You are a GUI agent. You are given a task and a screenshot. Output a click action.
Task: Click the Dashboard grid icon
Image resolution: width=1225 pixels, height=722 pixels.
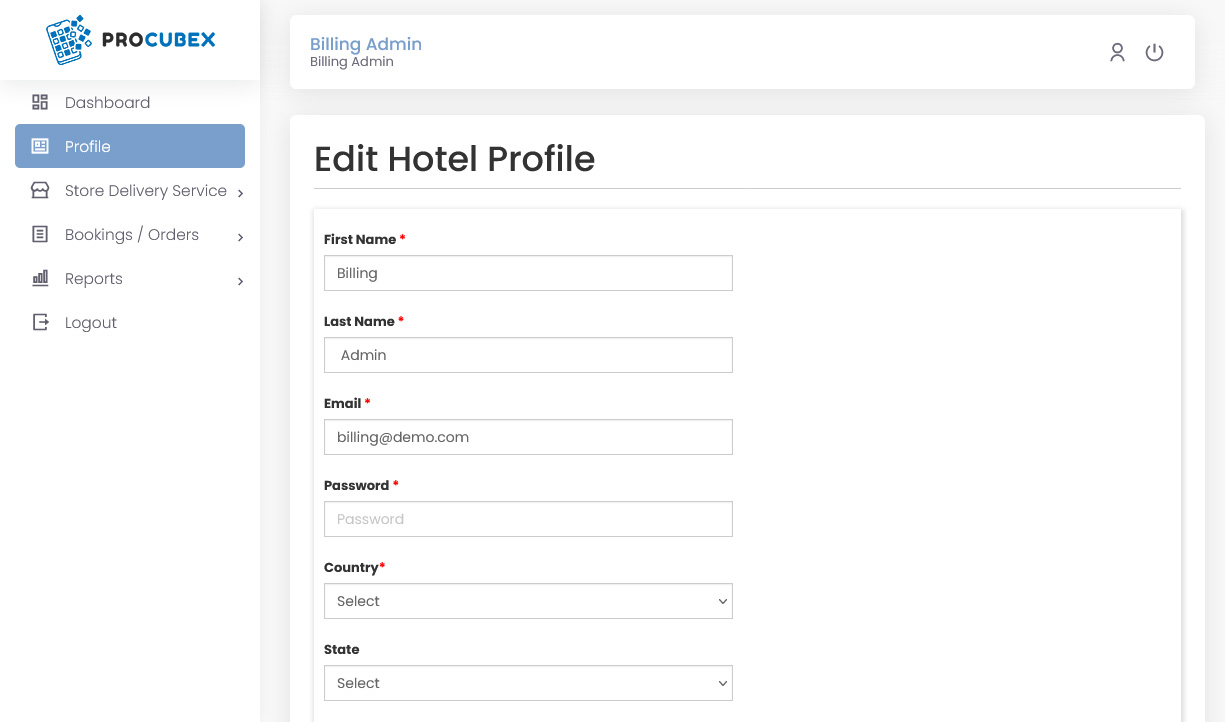[x=40, y=102]
